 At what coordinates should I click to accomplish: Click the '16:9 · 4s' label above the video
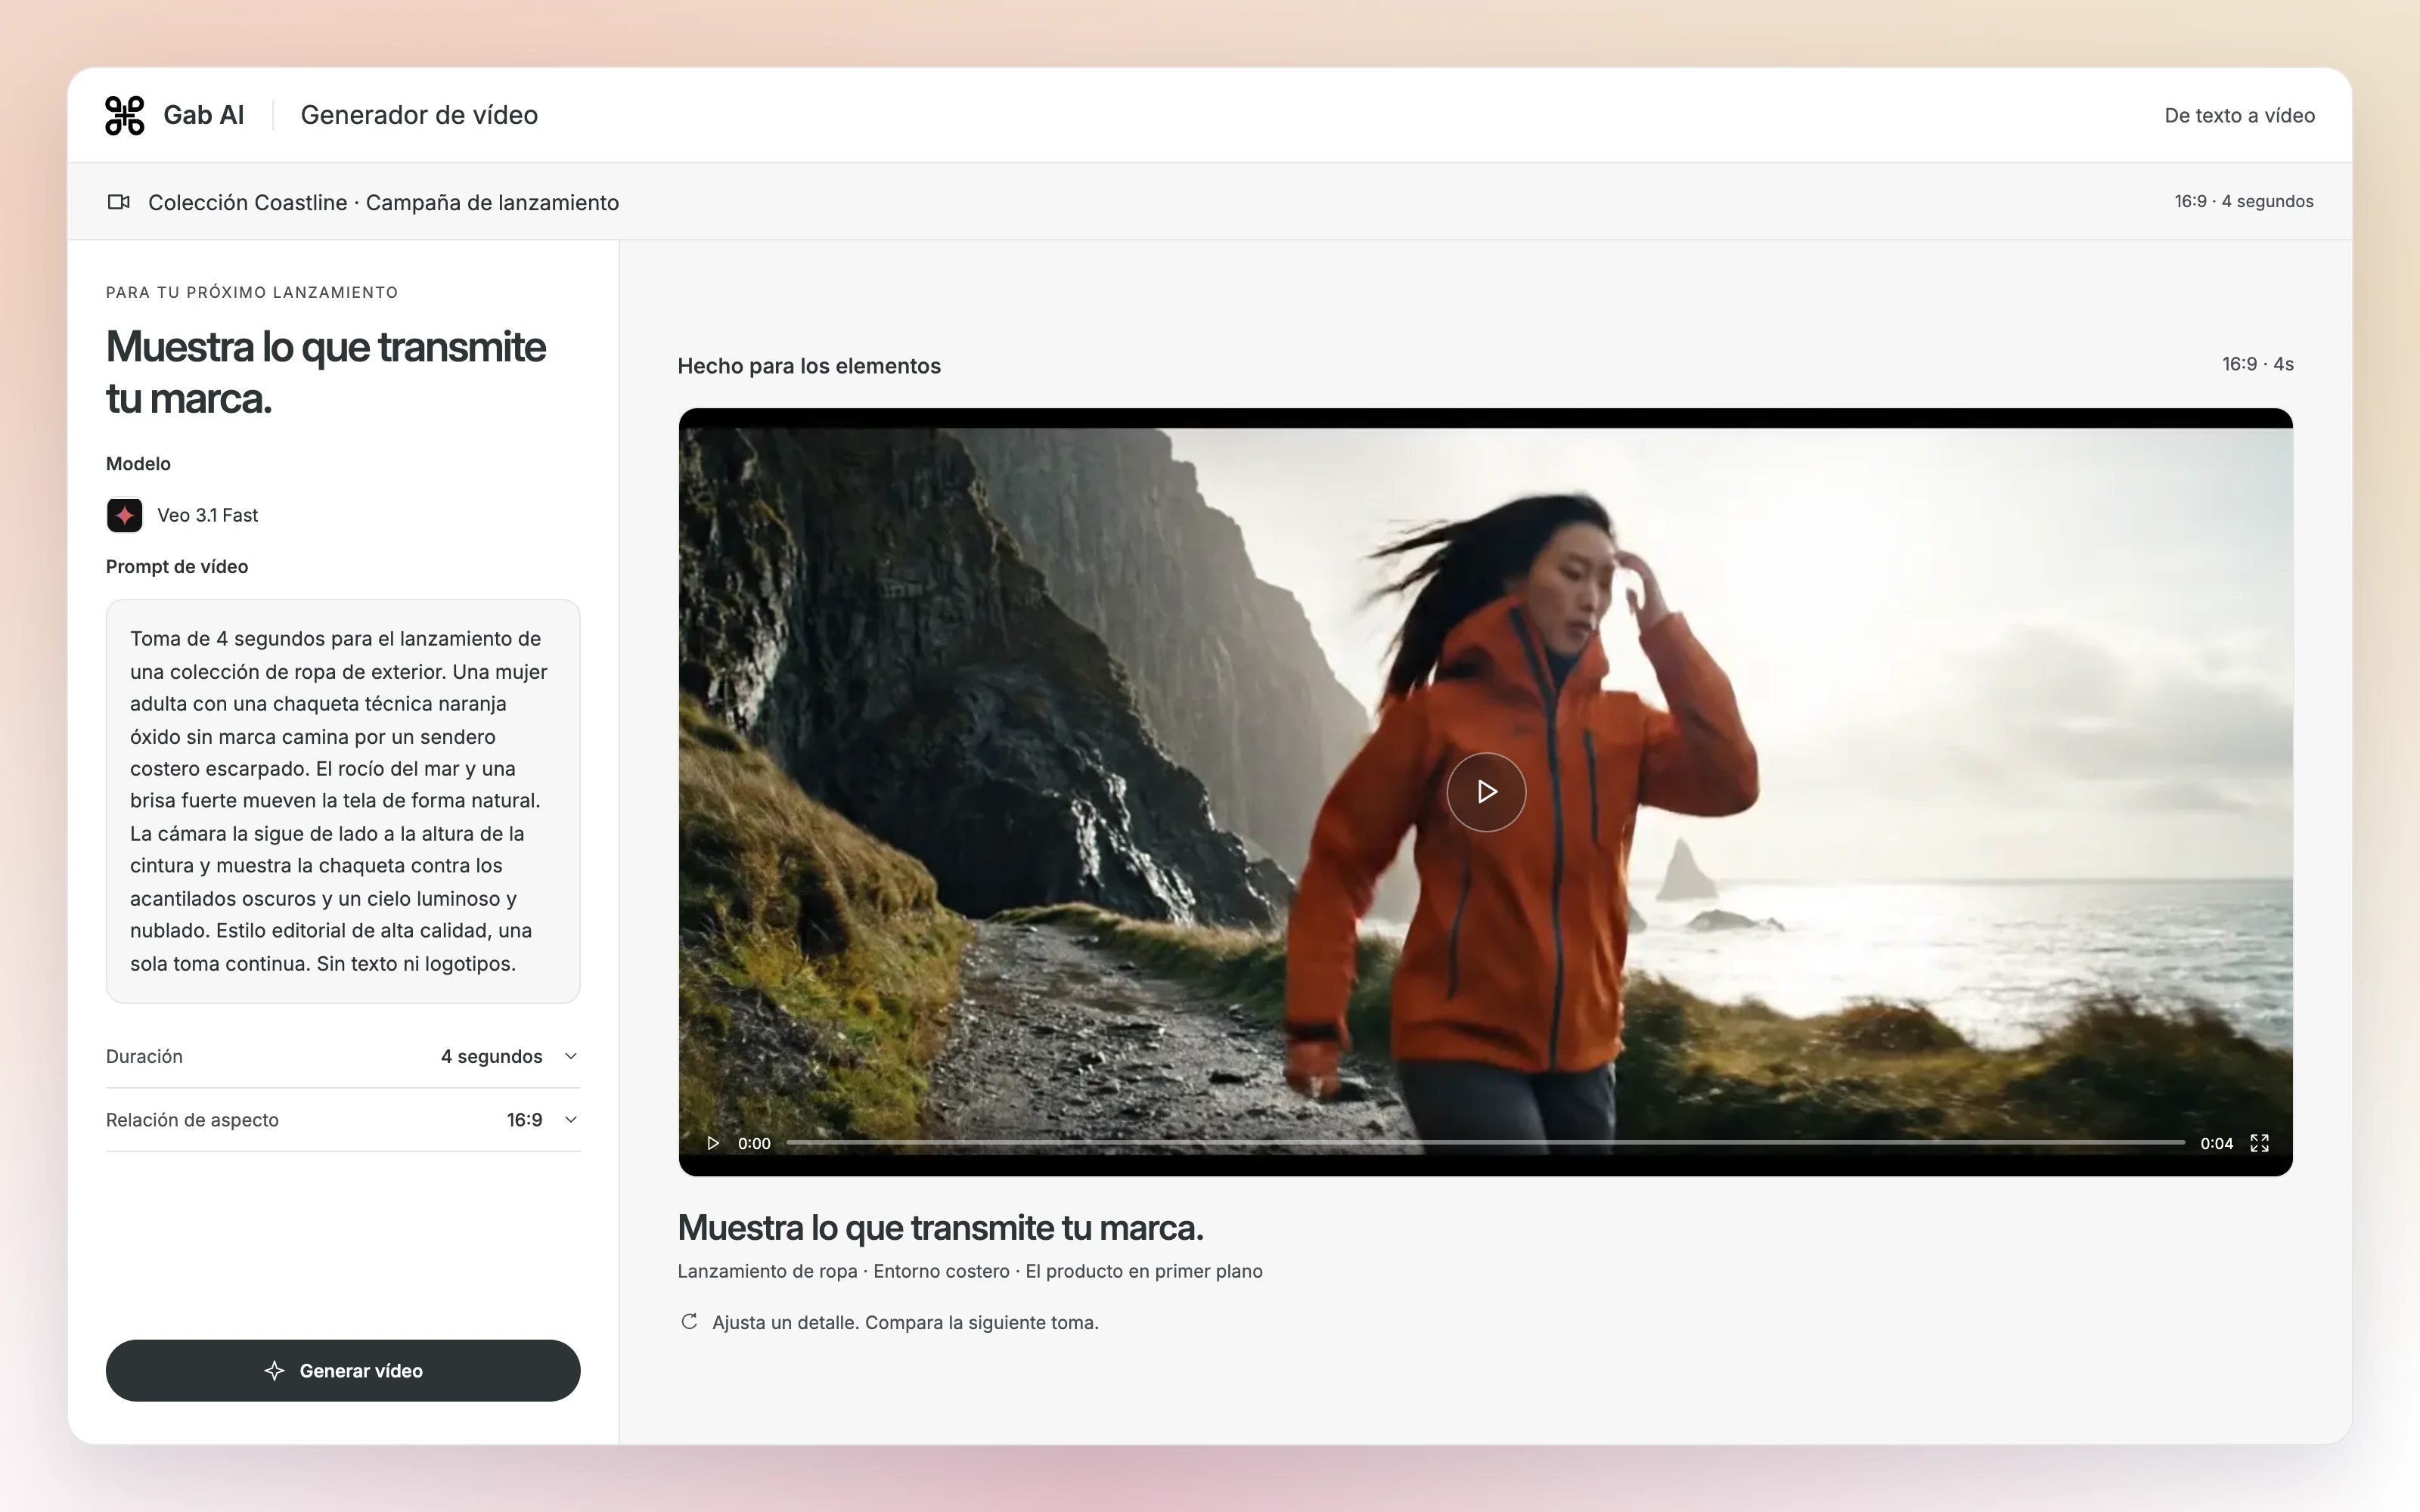(2257, 364)
